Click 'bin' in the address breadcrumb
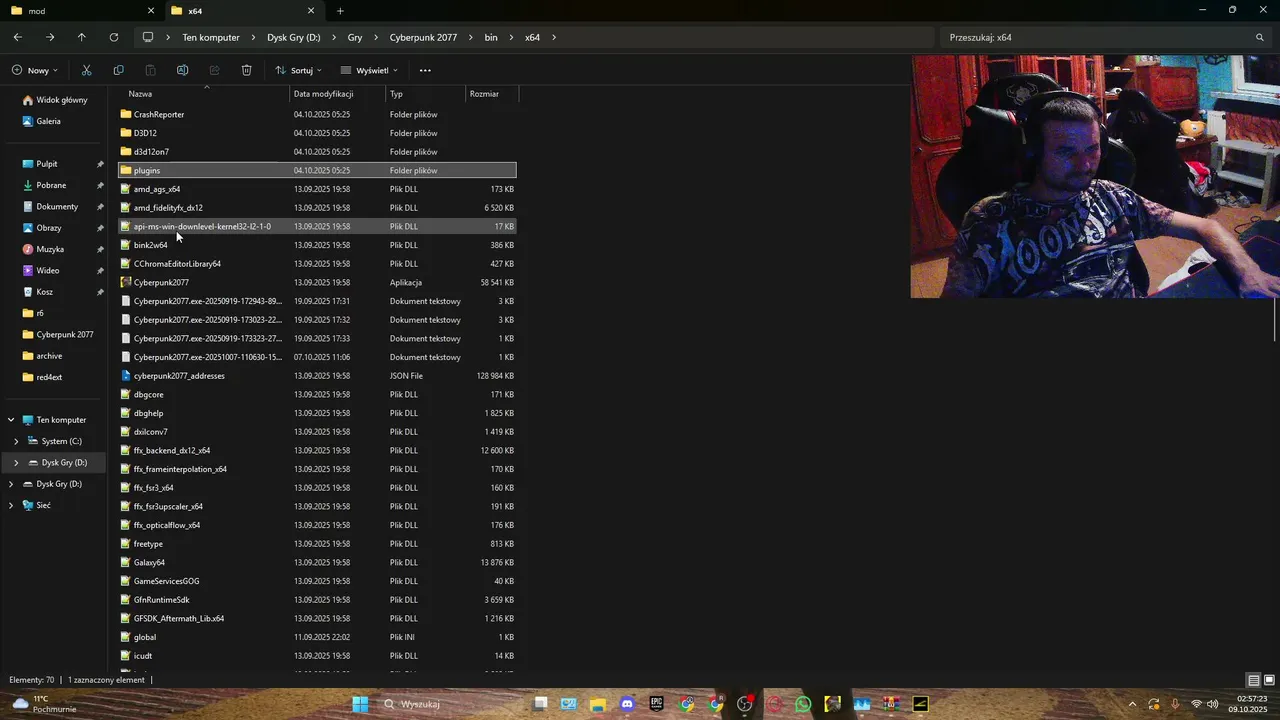Image resolution: width=1280 pixels, height=720 pixels. 491,37
